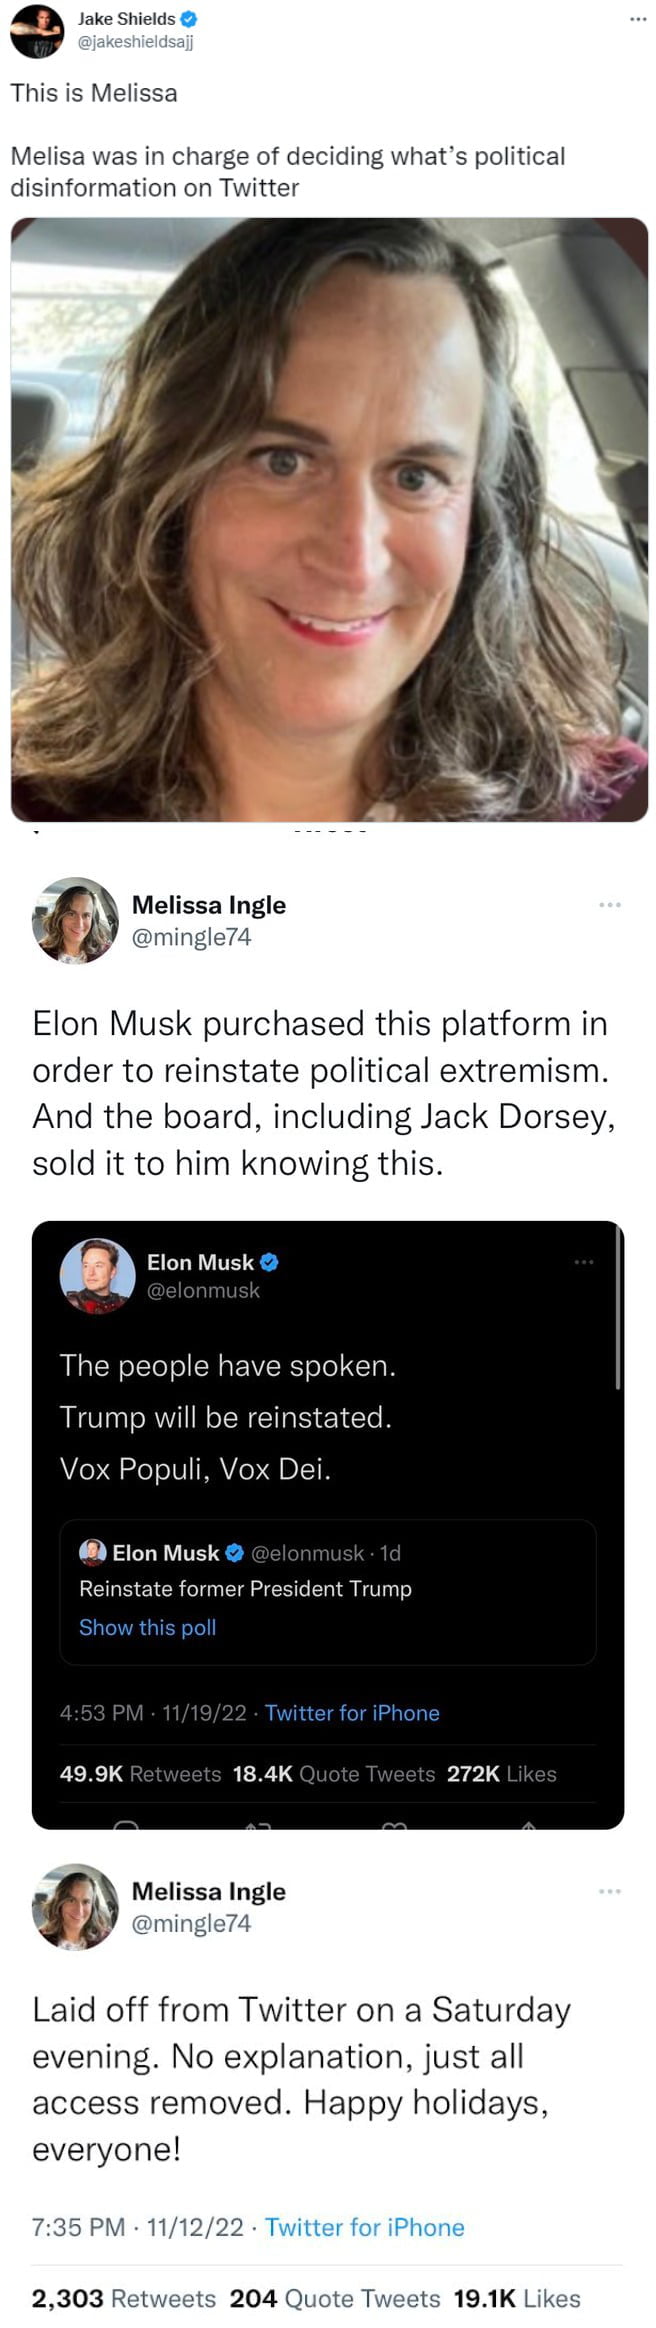This screenshot has height=2328, width=656.
Task: Click Melissa Ingle's avatar on the 'Laid off' tweet
Action: [x=75, y=1906]
